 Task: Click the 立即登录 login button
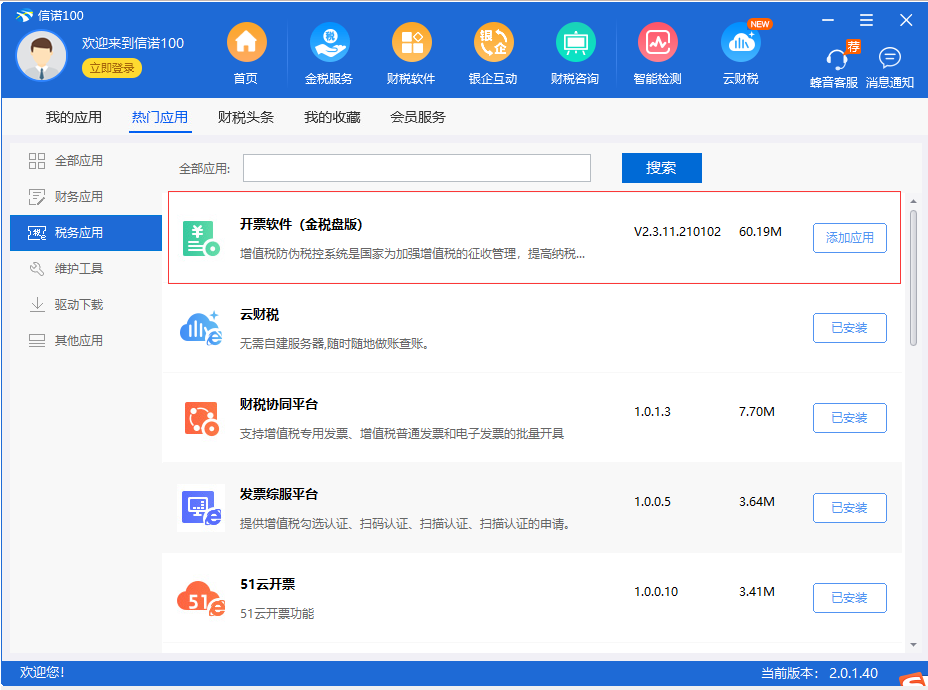click(x=112, y=68)
